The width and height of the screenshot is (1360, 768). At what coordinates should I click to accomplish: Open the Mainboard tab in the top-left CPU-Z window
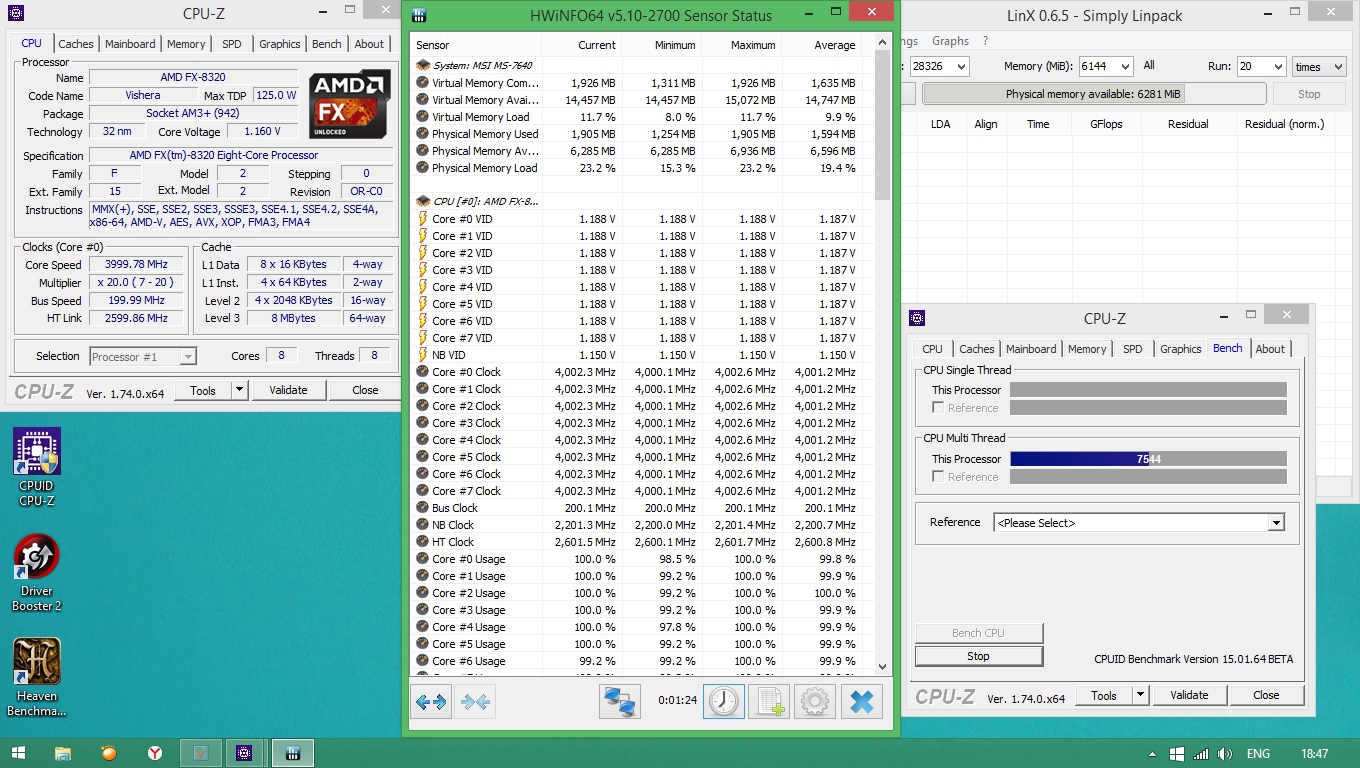tap(130, 44)
